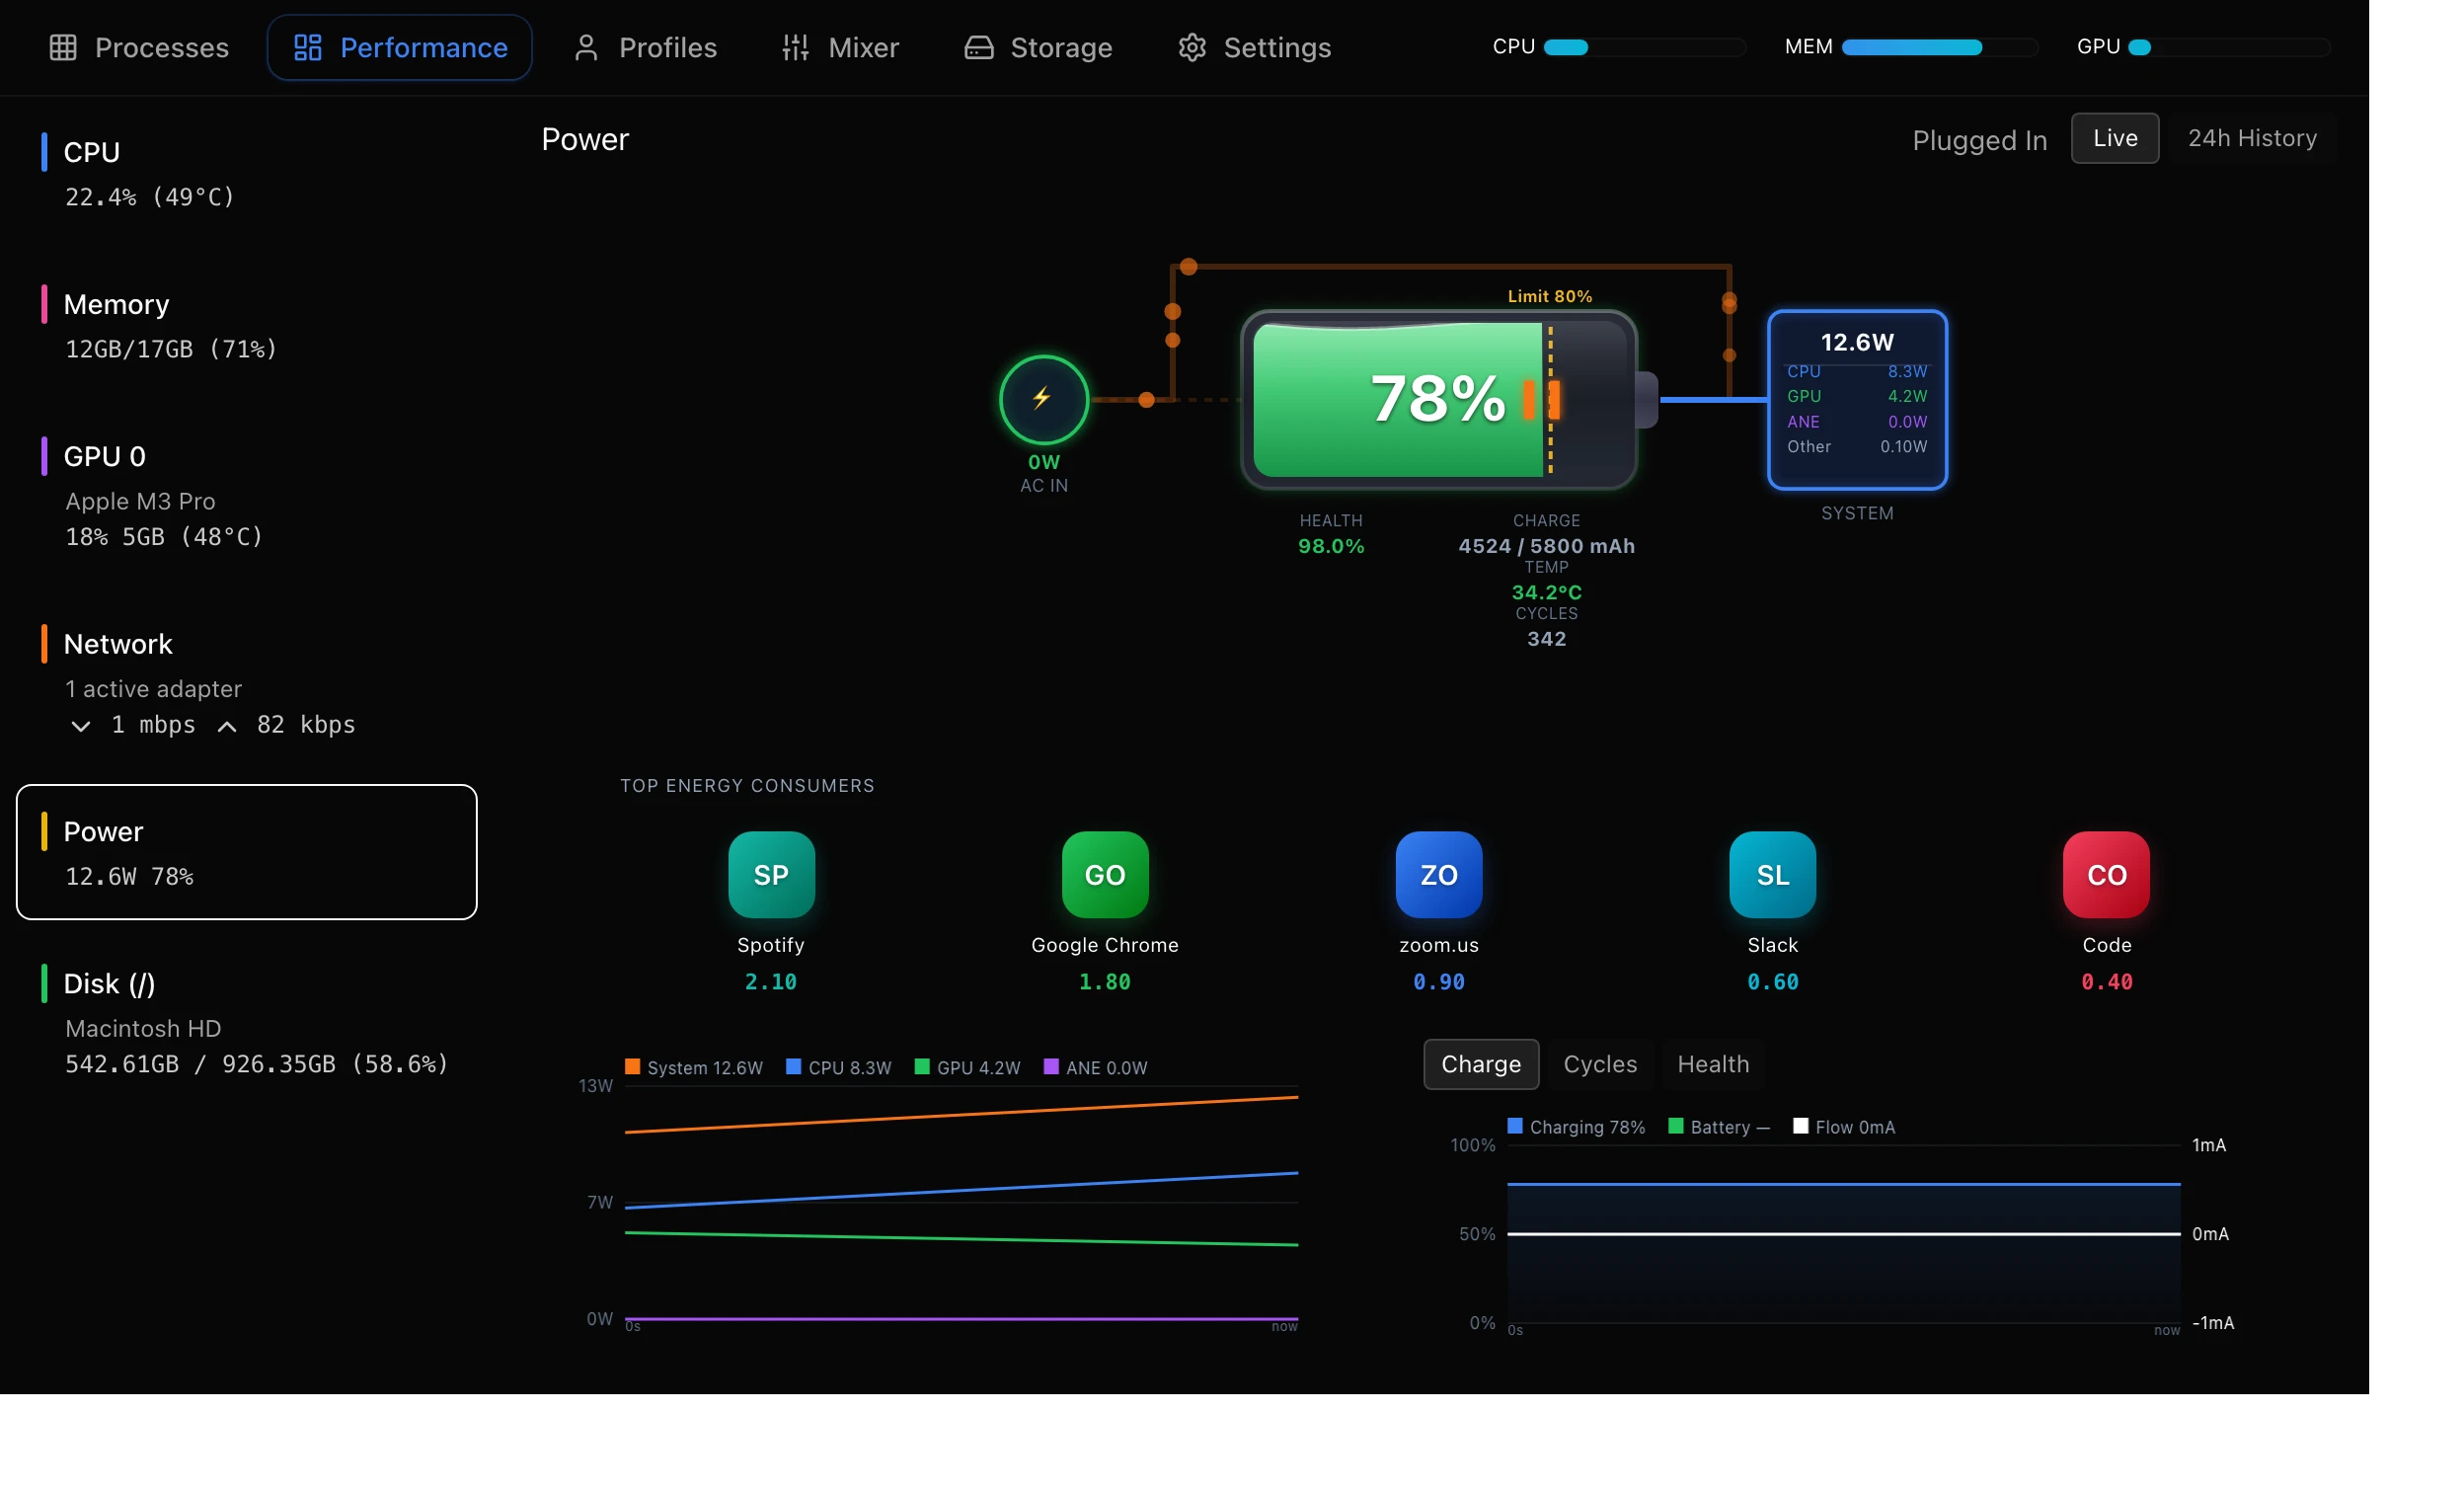The height and width of the screenshot is (1489, 2464).
Task: Click the Slack SL icon
Action: click(x=1773, y=875)
